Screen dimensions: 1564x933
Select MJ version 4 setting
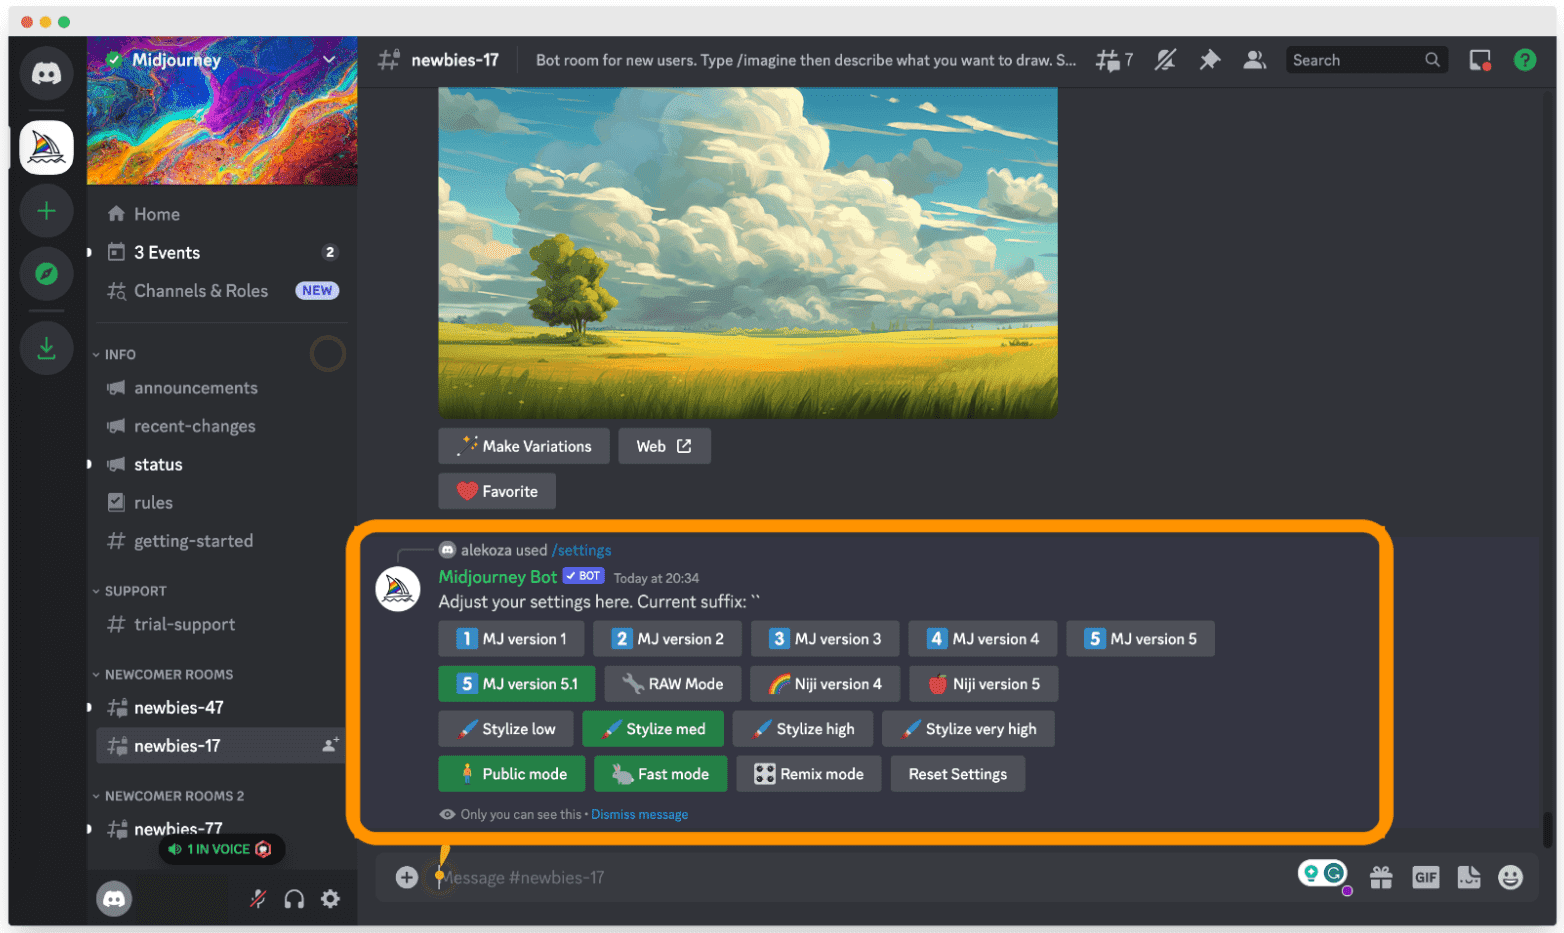tap(984, 639)
